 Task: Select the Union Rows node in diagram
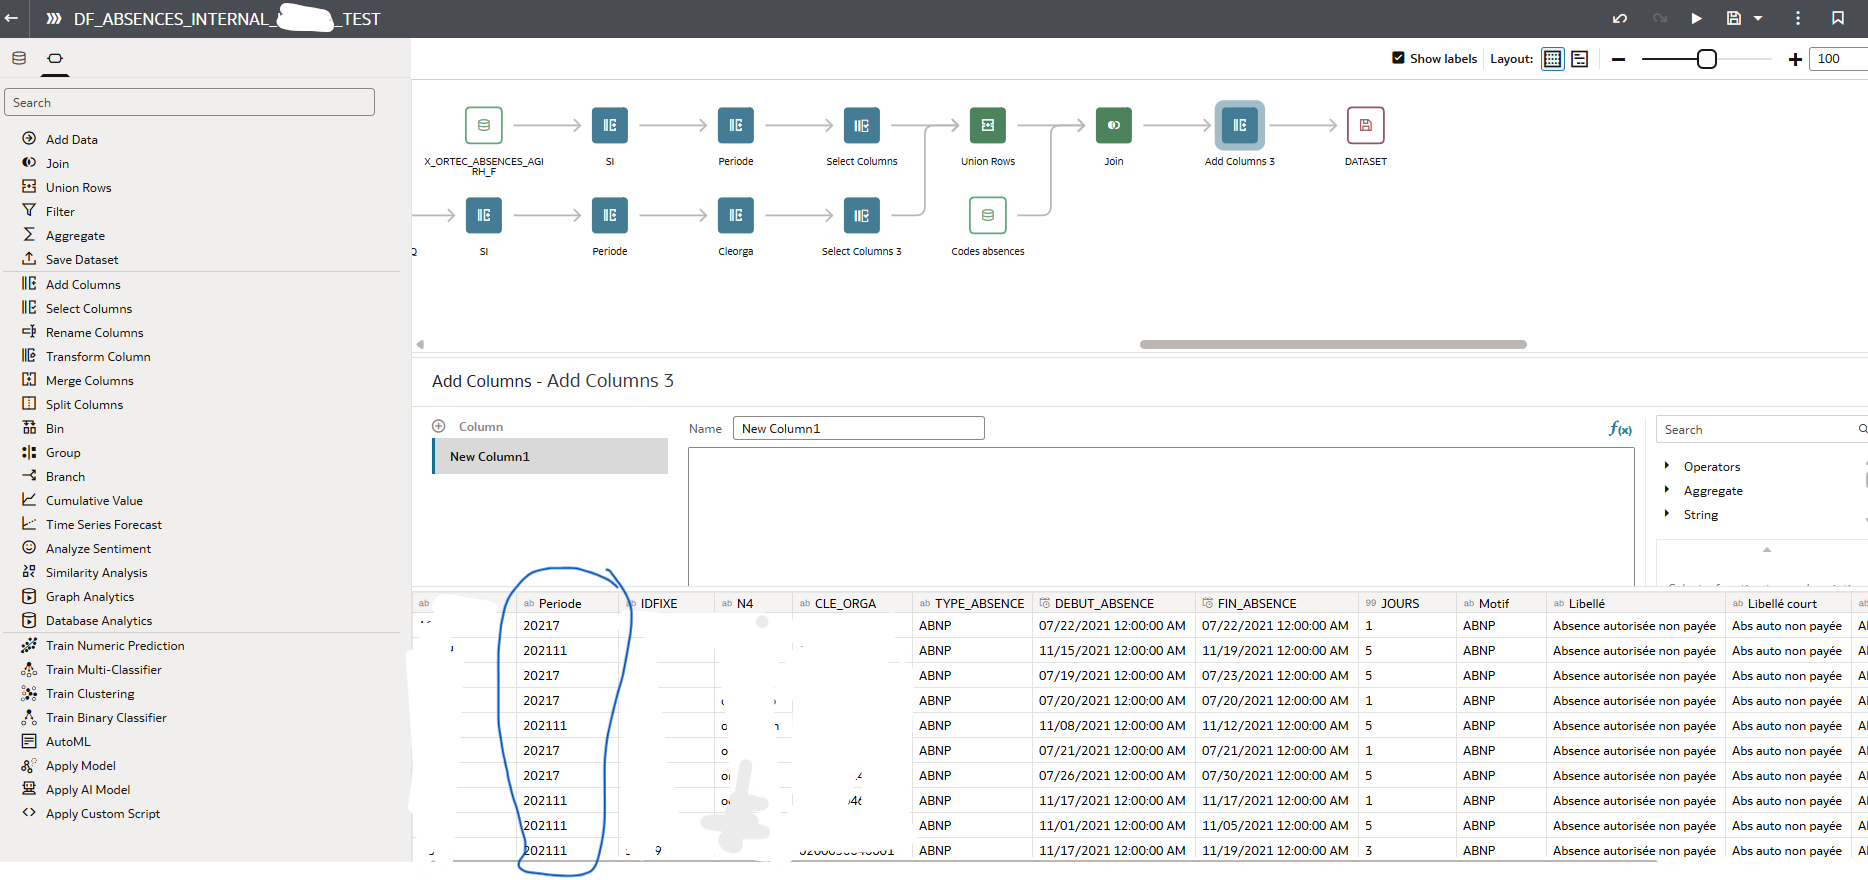click(x=988, y=125)
